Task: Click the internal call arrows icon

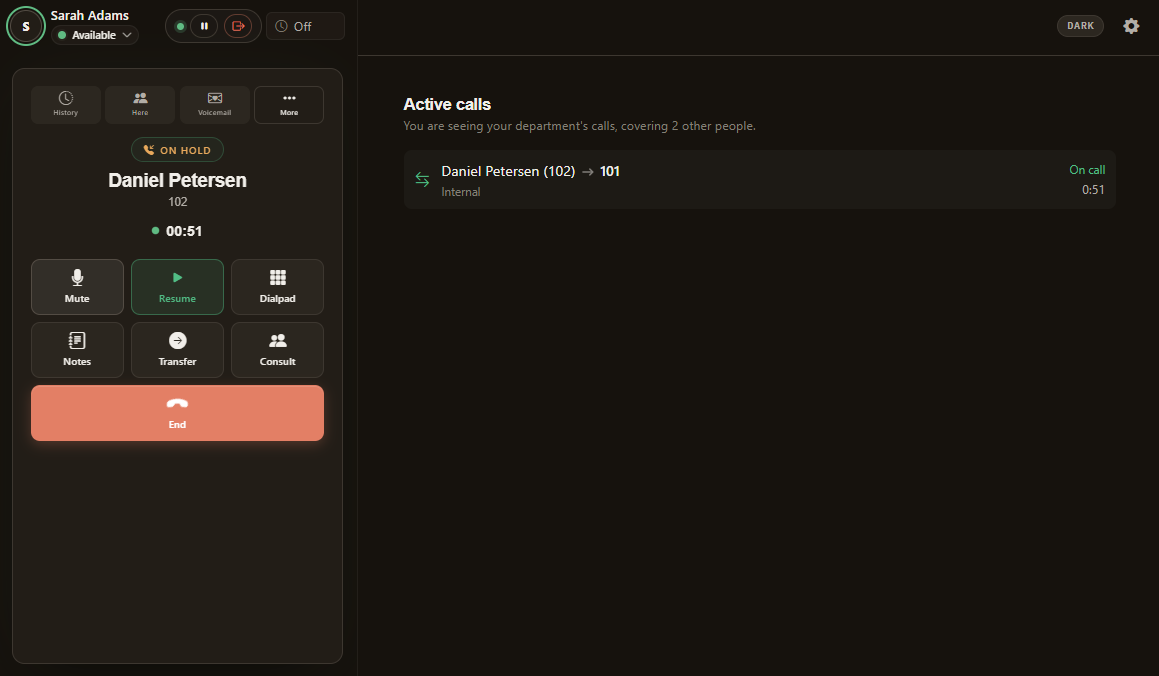Action: (422, 180)
